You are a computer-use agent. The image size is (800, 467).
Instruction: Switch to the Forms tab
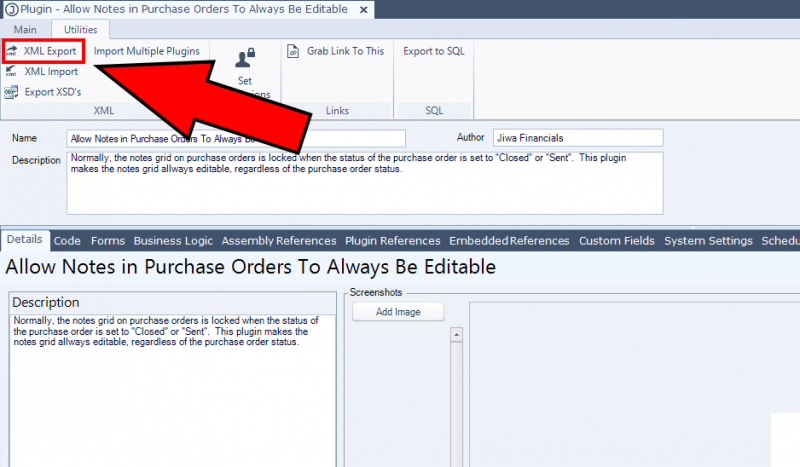tap(108, 241)
